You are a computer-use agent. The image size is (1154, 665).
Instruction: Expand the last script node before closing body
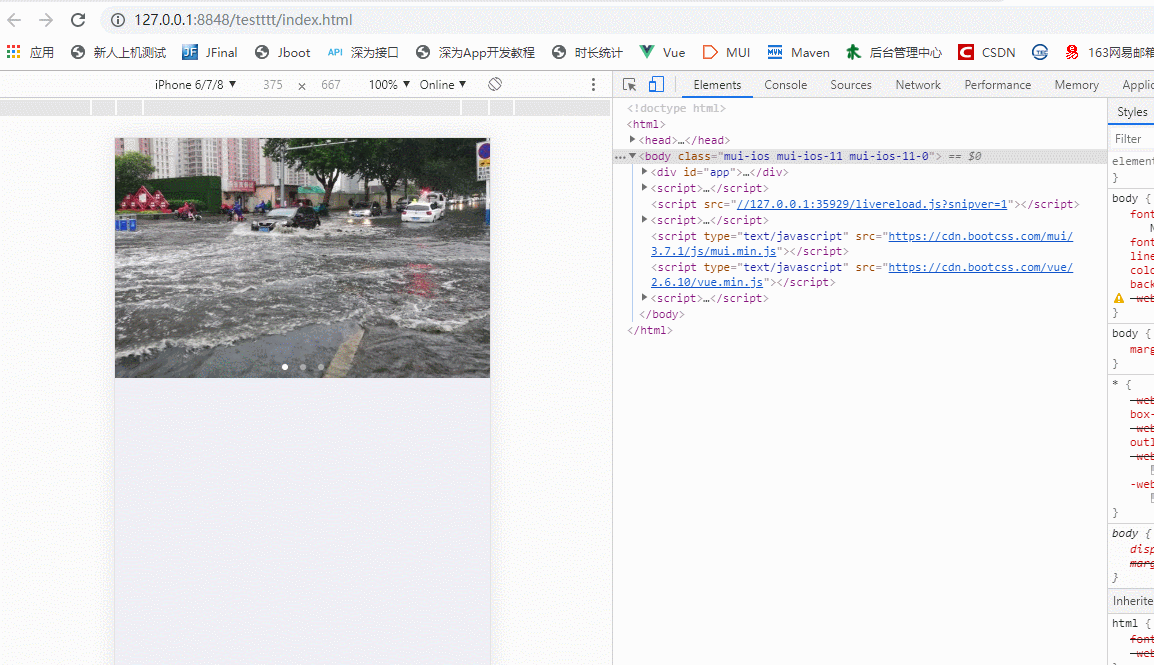tap(645, 297)
